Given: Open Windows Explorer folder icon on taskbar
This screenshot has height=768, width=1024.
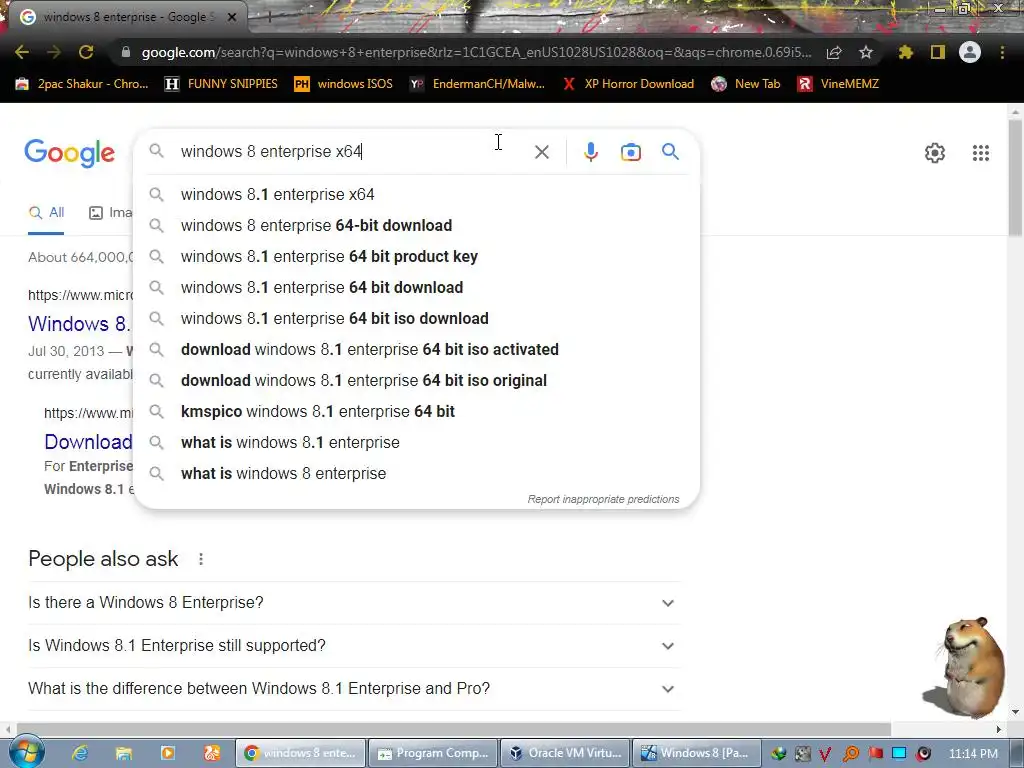Looking at the screenshot, I should [x=123, y=753].
